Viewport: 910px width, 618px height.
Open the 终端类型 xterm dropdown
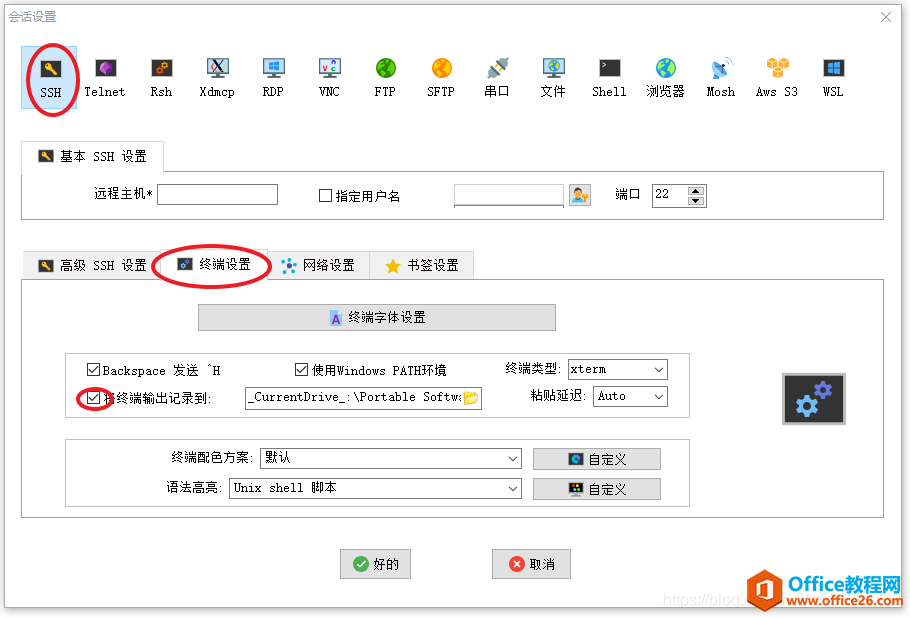click(x=618, y=369)
